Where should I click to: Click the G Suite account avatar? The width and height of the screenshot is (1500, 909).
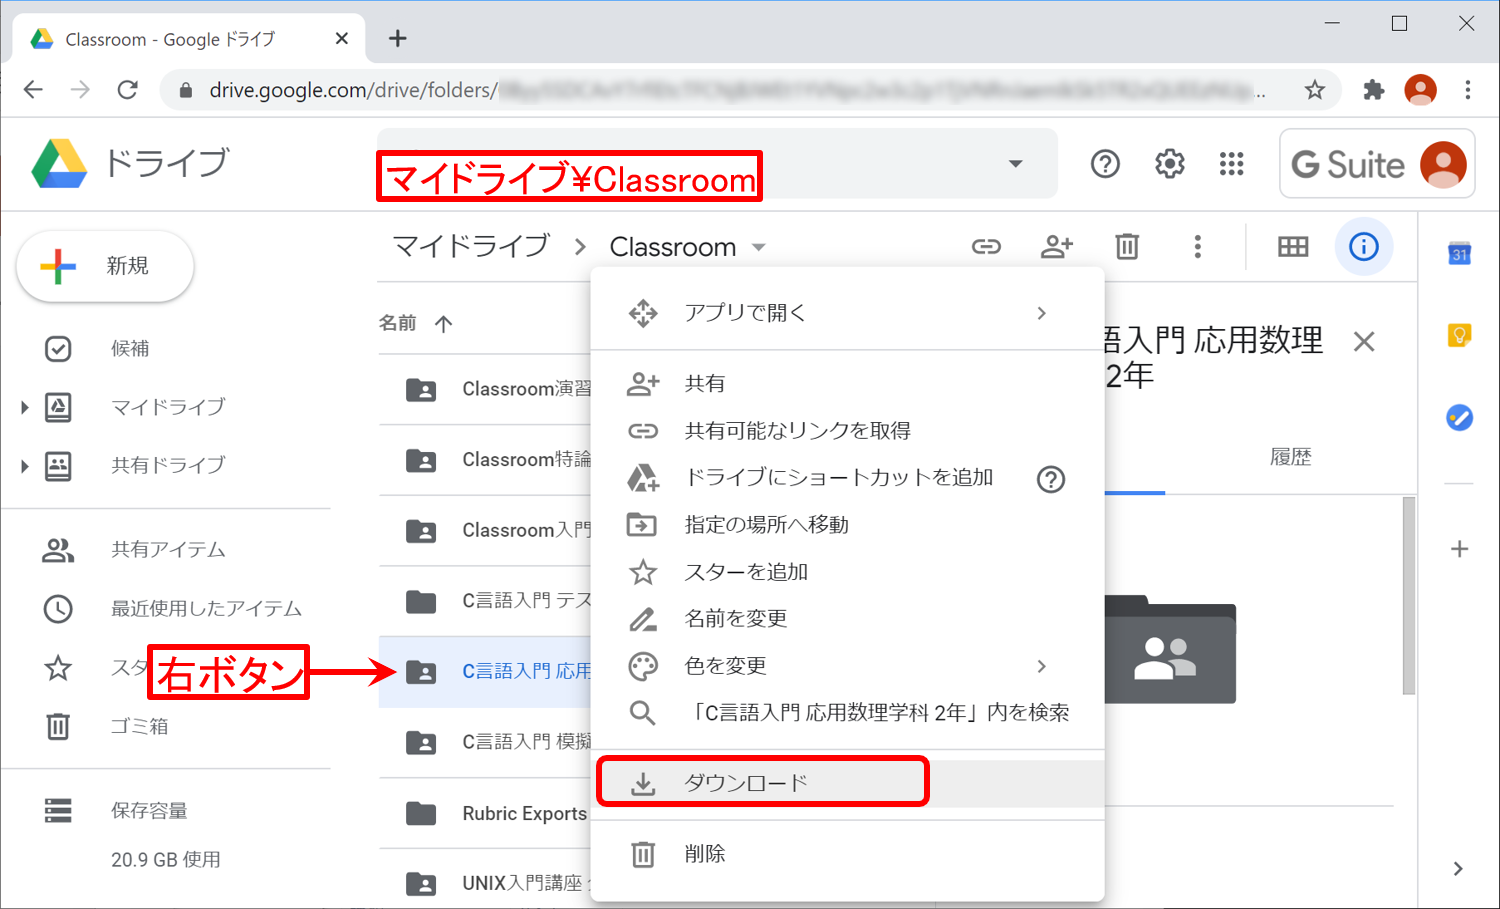point(1443,164)
